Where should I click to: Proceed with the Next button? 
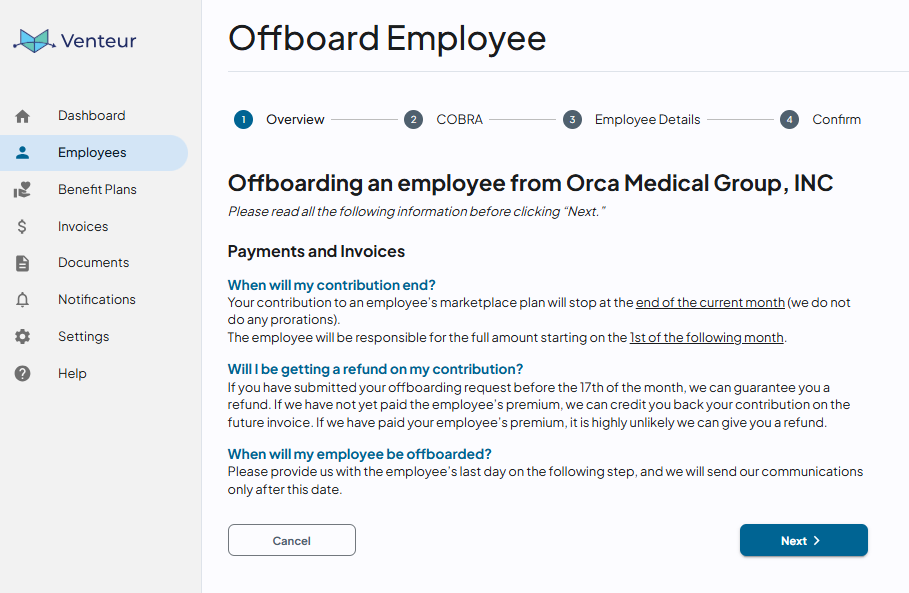[x=803, y=540]
